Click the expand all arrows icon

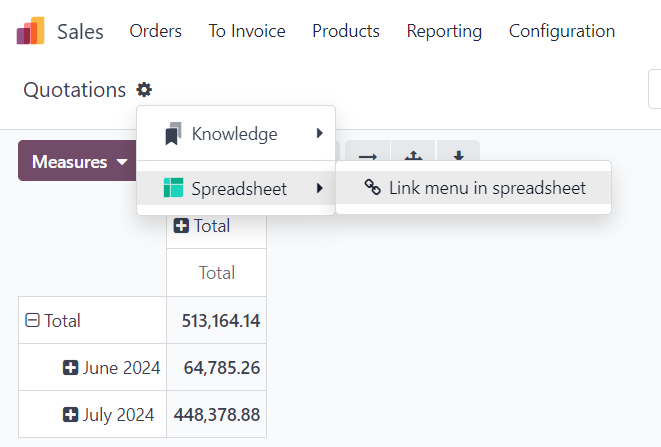pyautogui.click(x=412, y=156)
